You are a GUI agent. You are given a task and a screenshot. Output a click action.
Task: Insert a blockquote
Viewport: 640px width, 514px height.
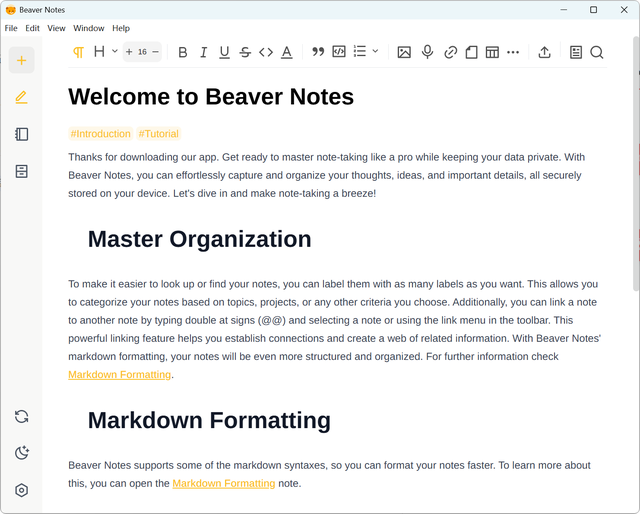click(x=318, y=52)
